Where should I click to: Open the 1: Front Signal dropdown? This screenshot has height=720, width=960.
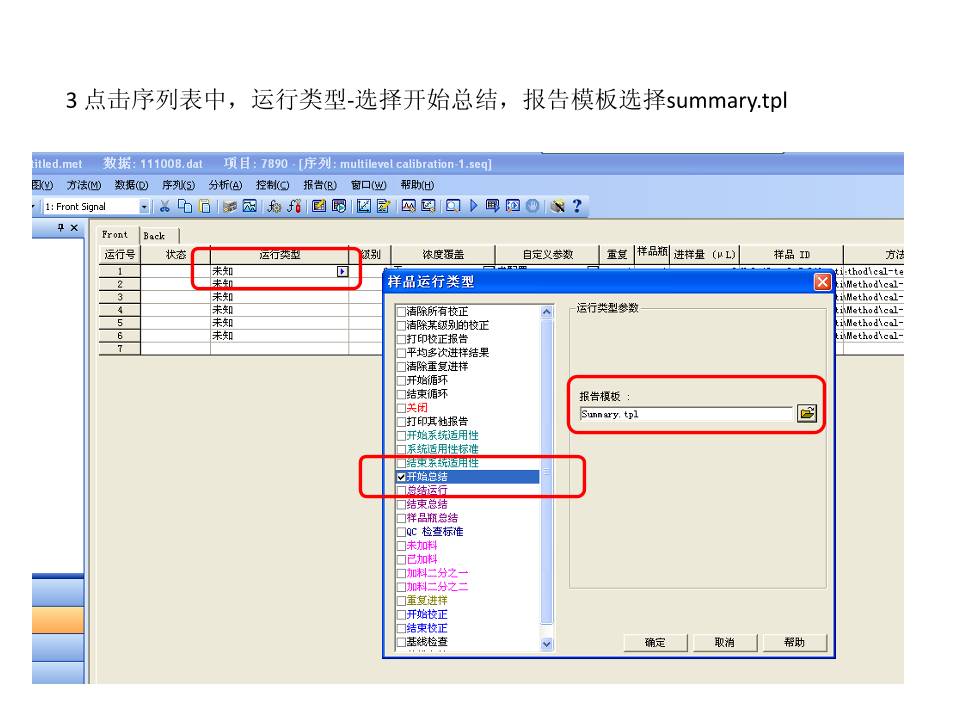(x=145, y=207)
